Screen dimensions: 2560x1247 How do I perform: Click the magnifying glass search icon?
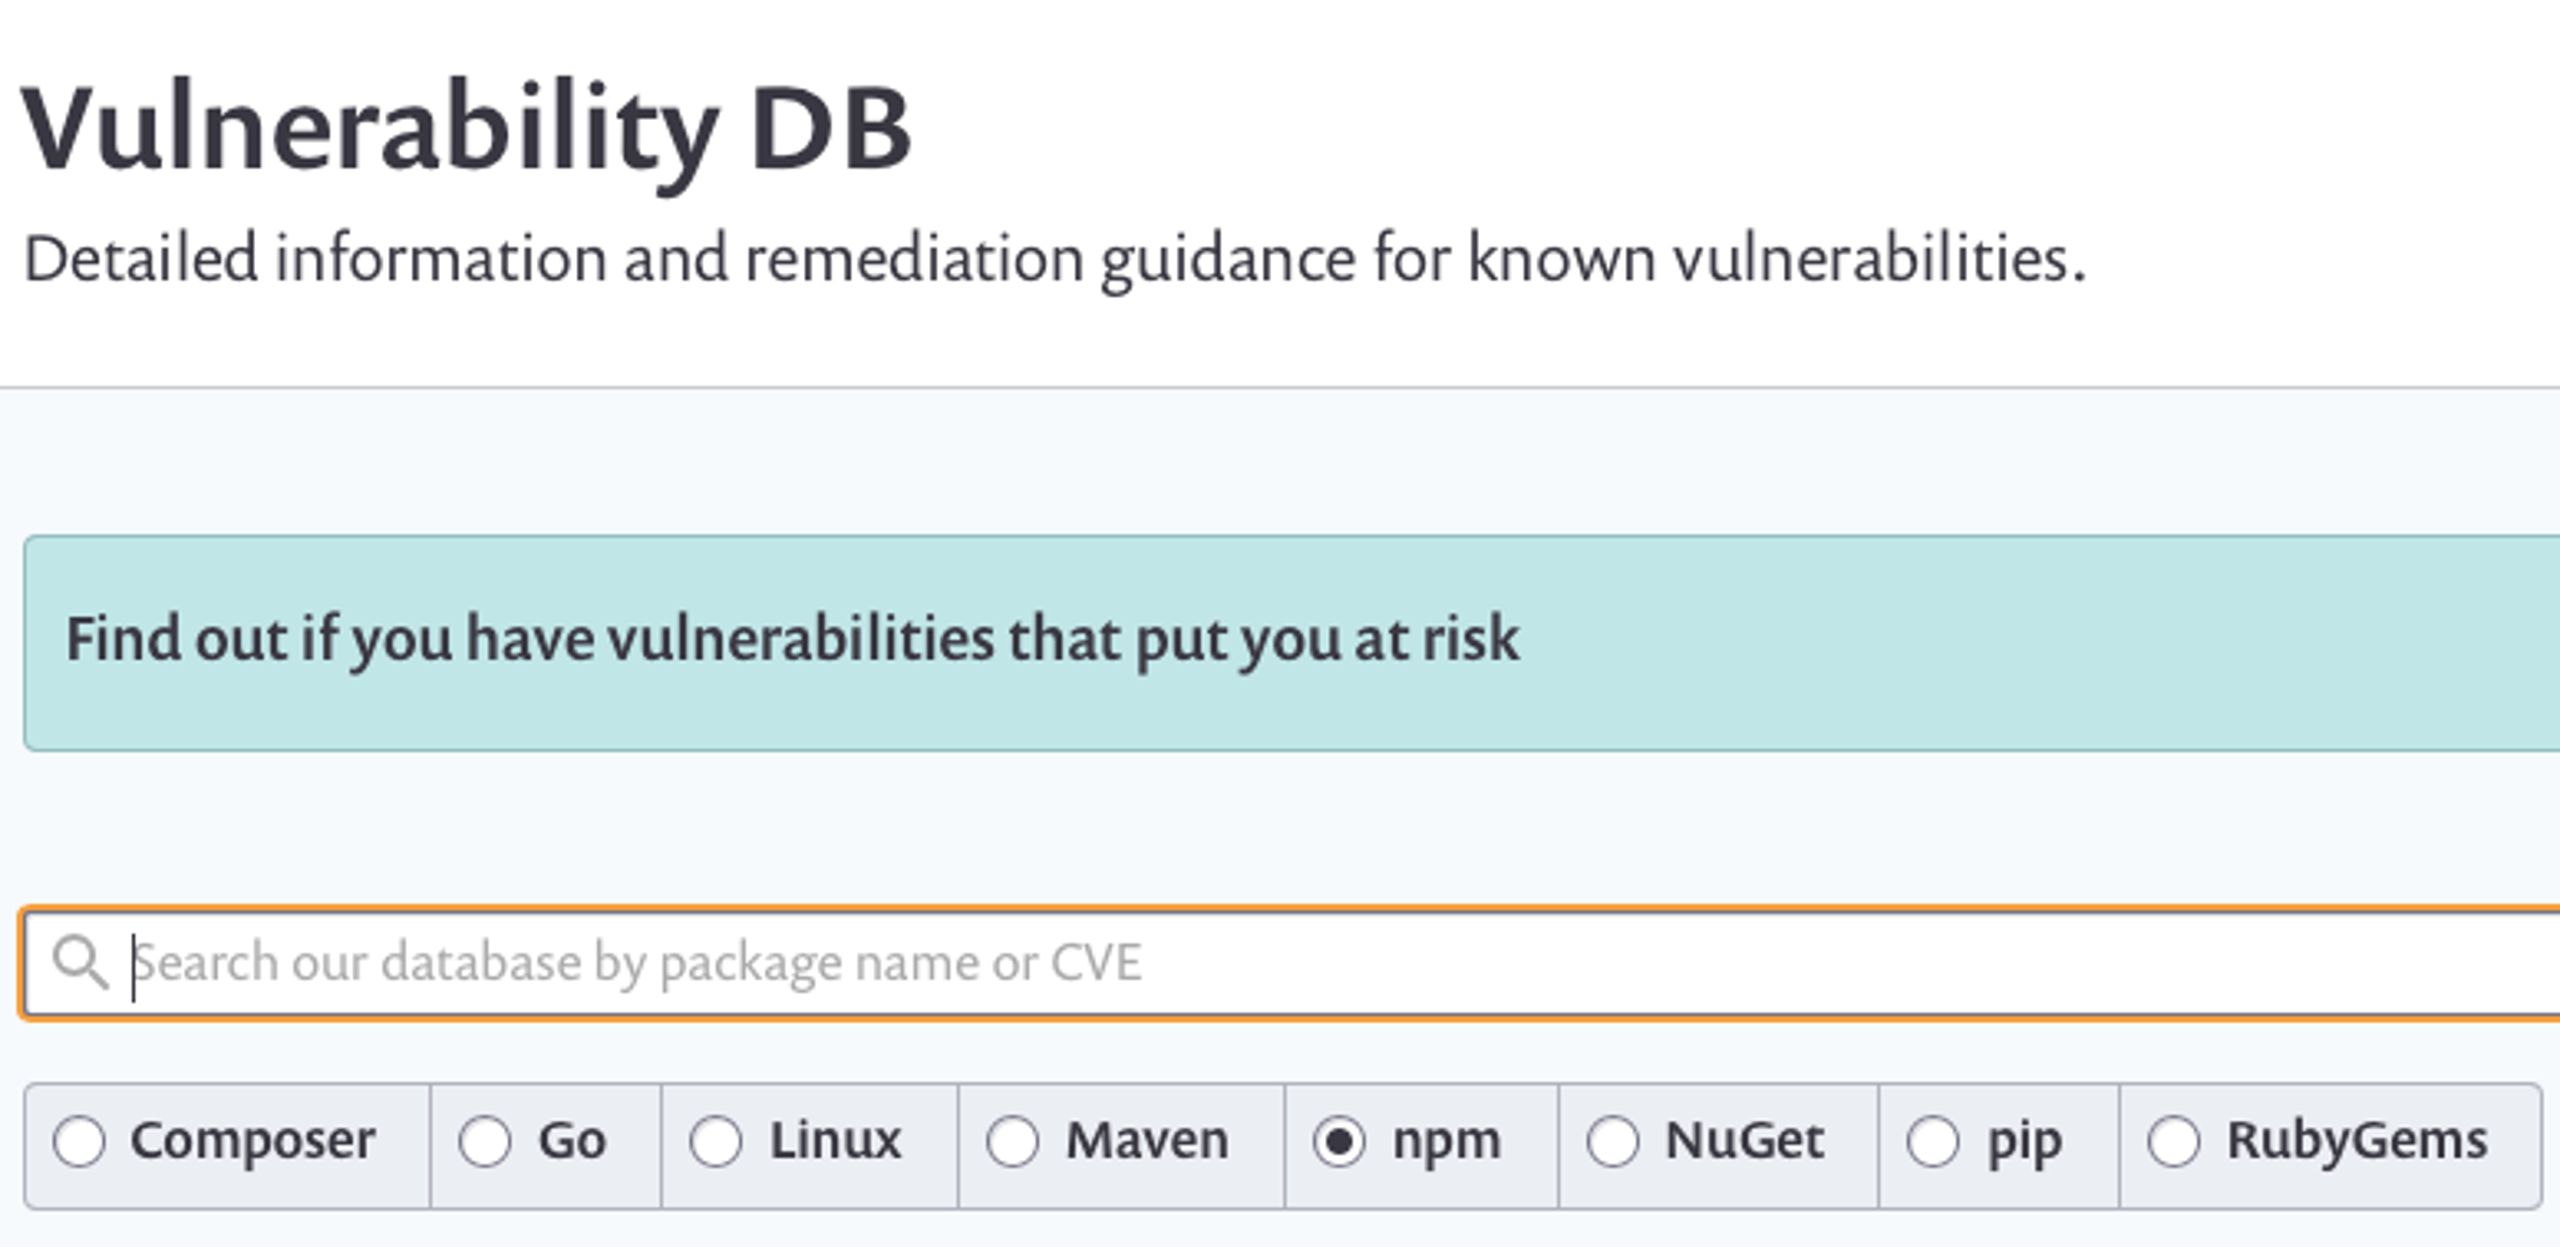coord(81,962)
